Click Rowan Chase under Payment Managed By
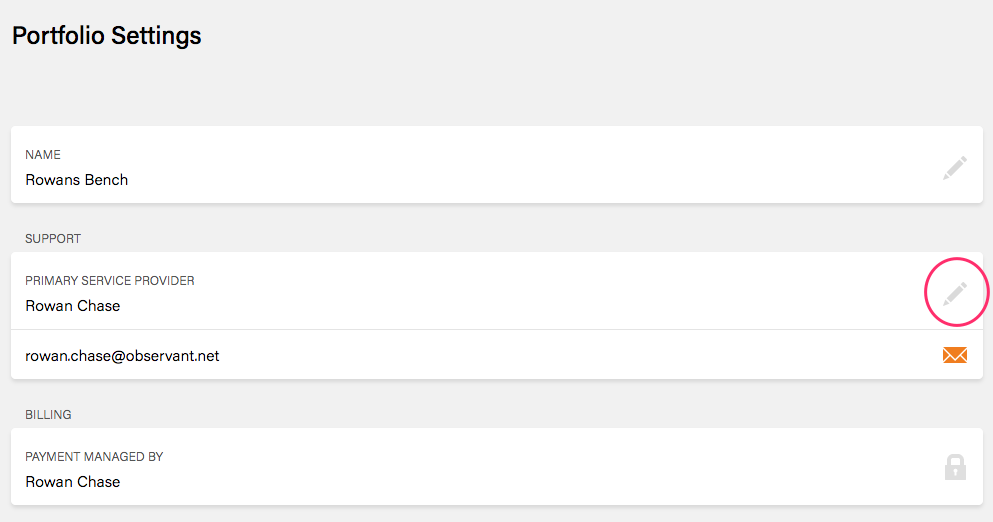 tap(73, 482)
